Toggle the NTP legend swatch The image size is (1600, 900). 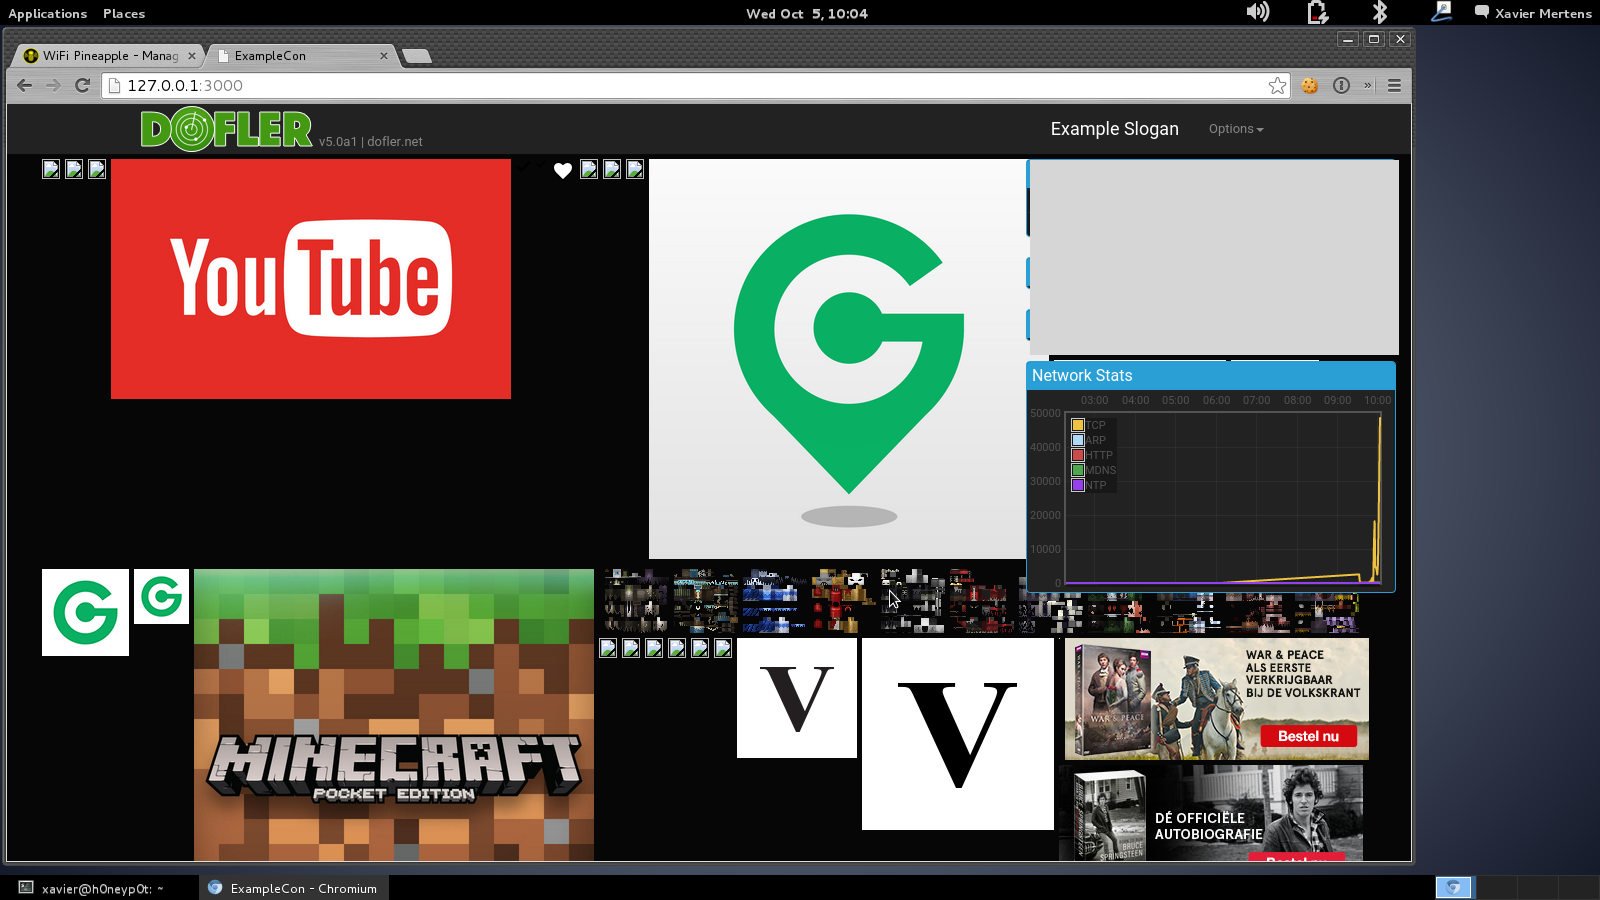[x=1078, y=485]
